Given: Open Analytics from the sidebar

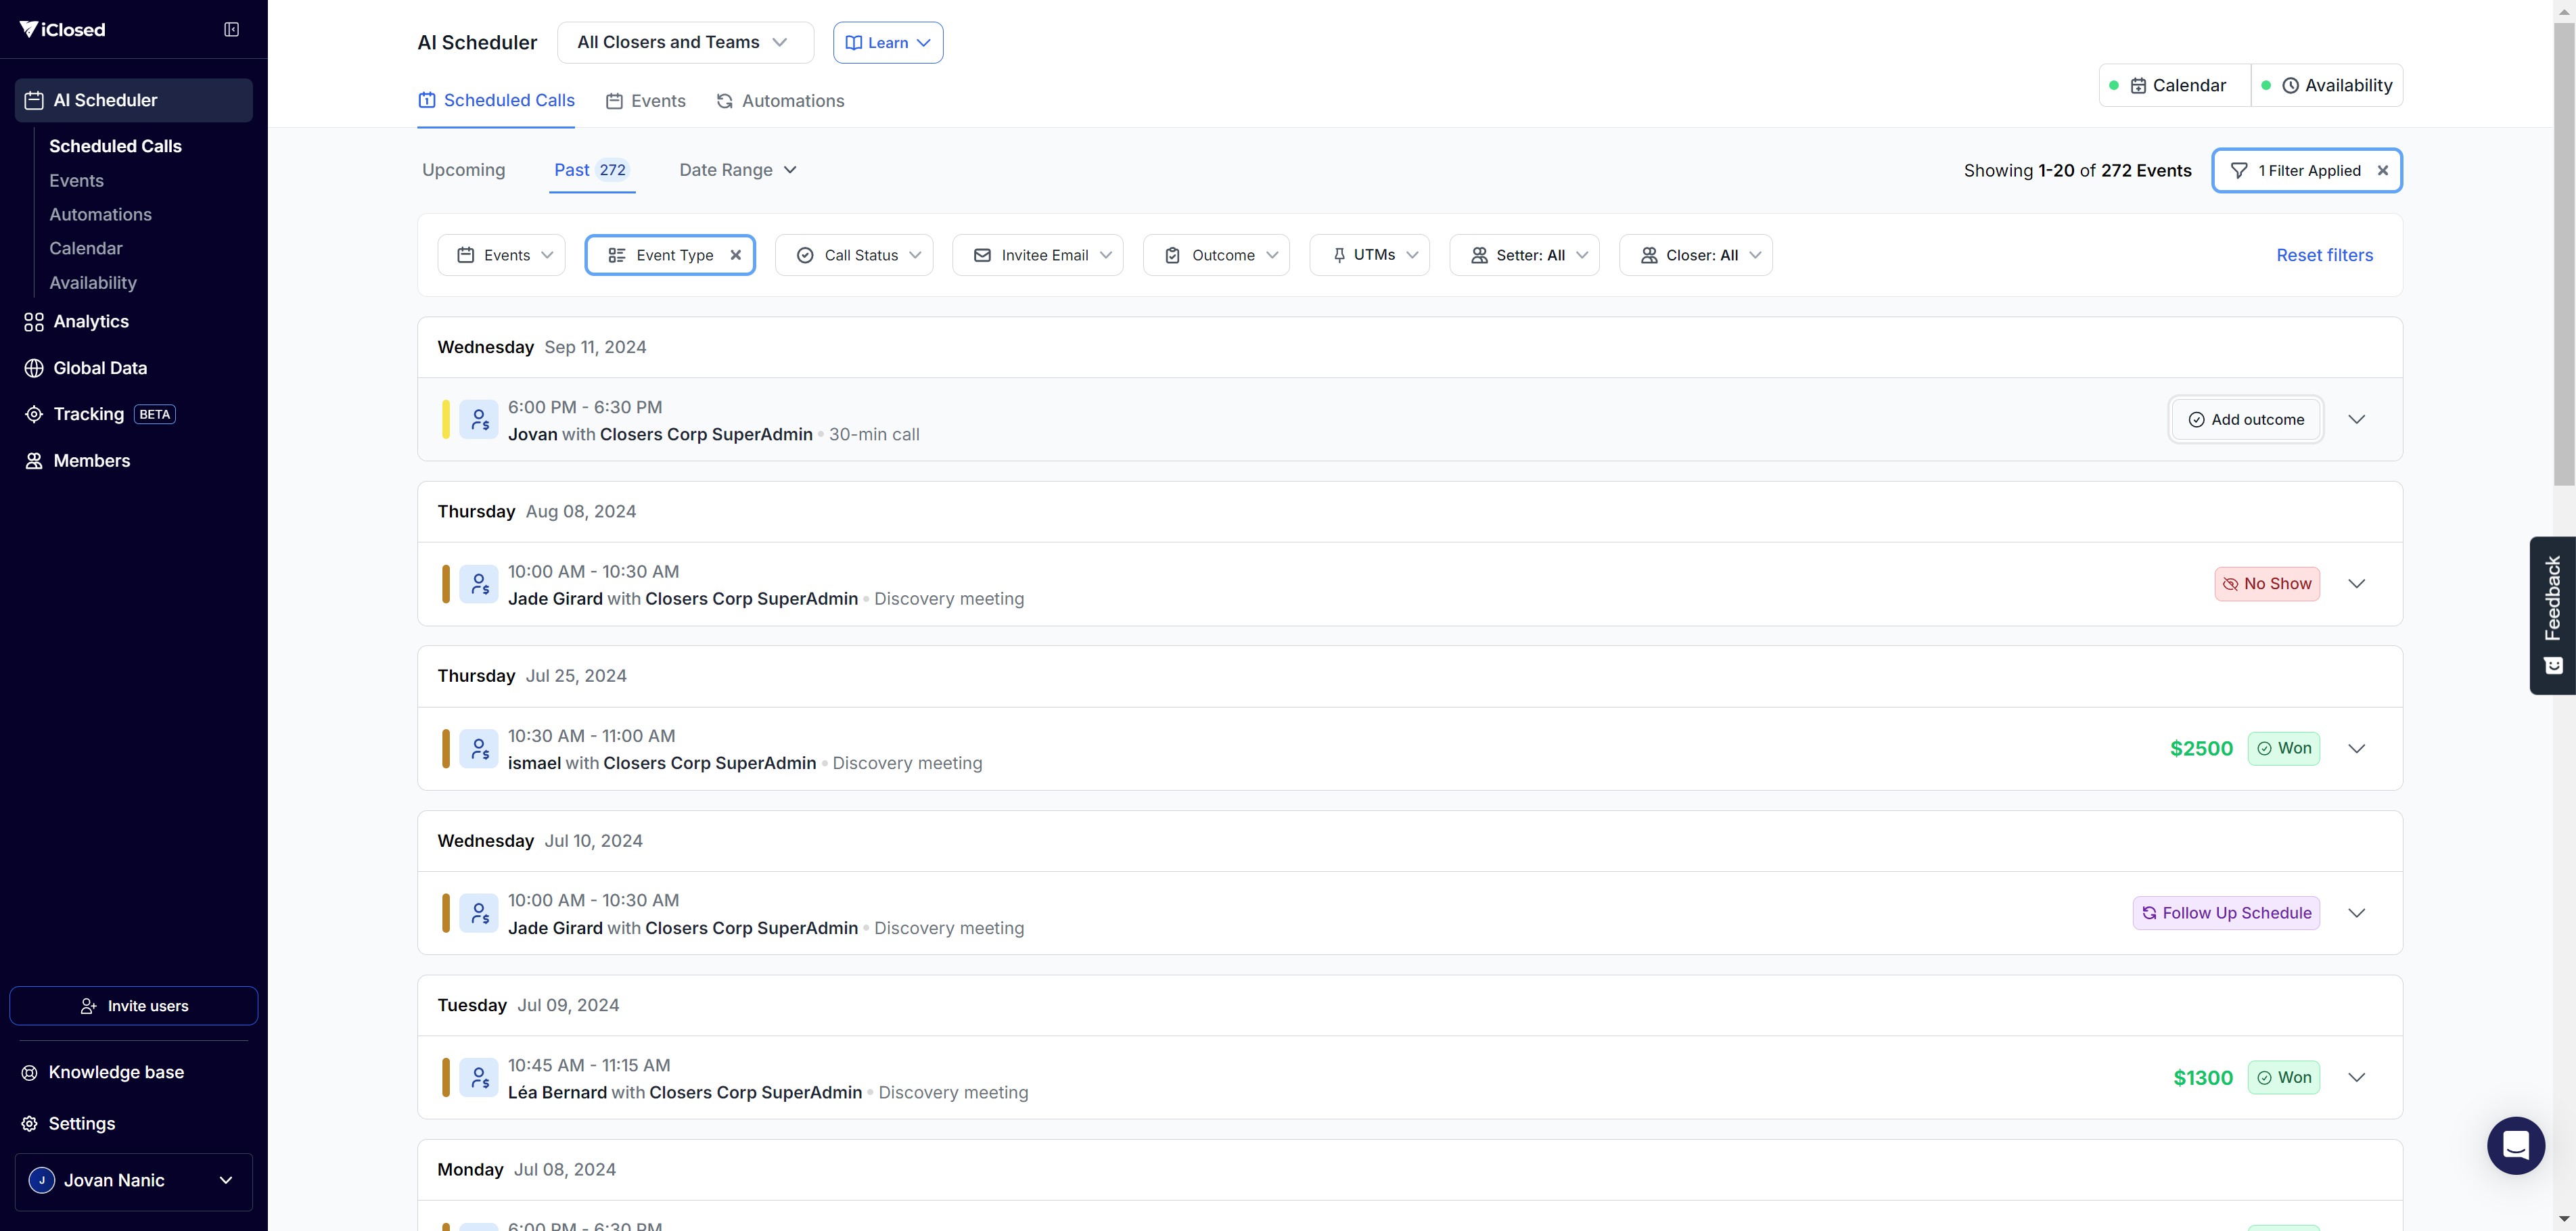Looking at the screenshot, I should [x=91, y=322].
